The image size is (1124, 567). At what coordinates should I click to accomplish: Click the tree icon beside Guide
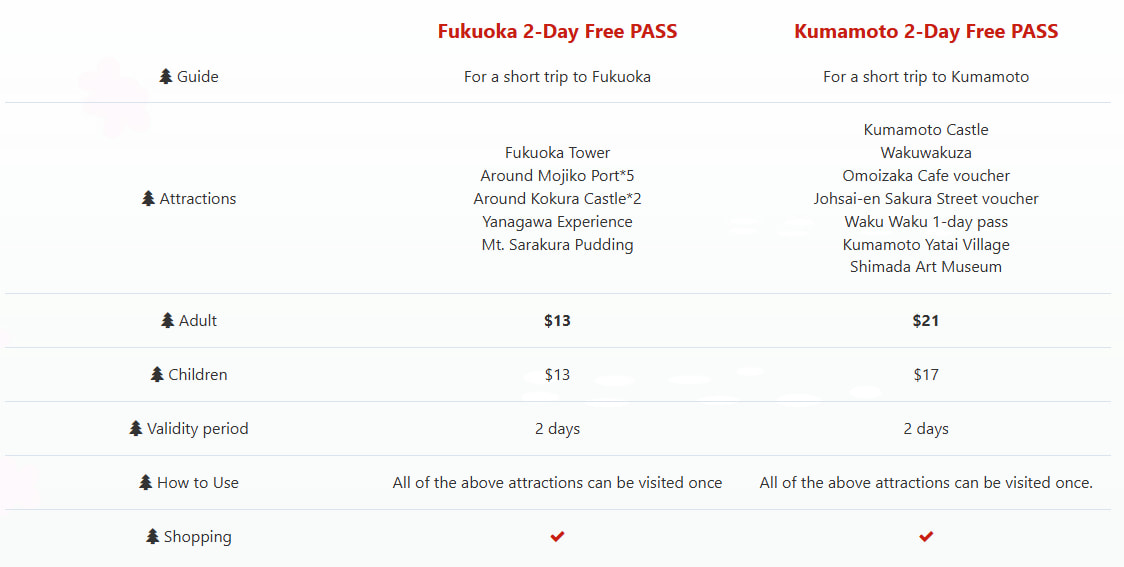pyautogui.click(x=166, y=77)
